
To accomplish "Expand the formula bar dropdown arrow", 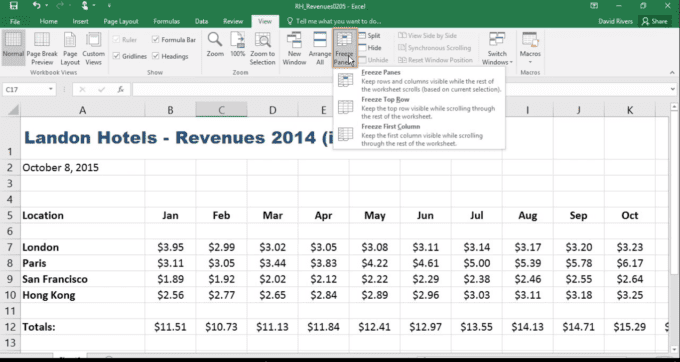I will point(673,89).
